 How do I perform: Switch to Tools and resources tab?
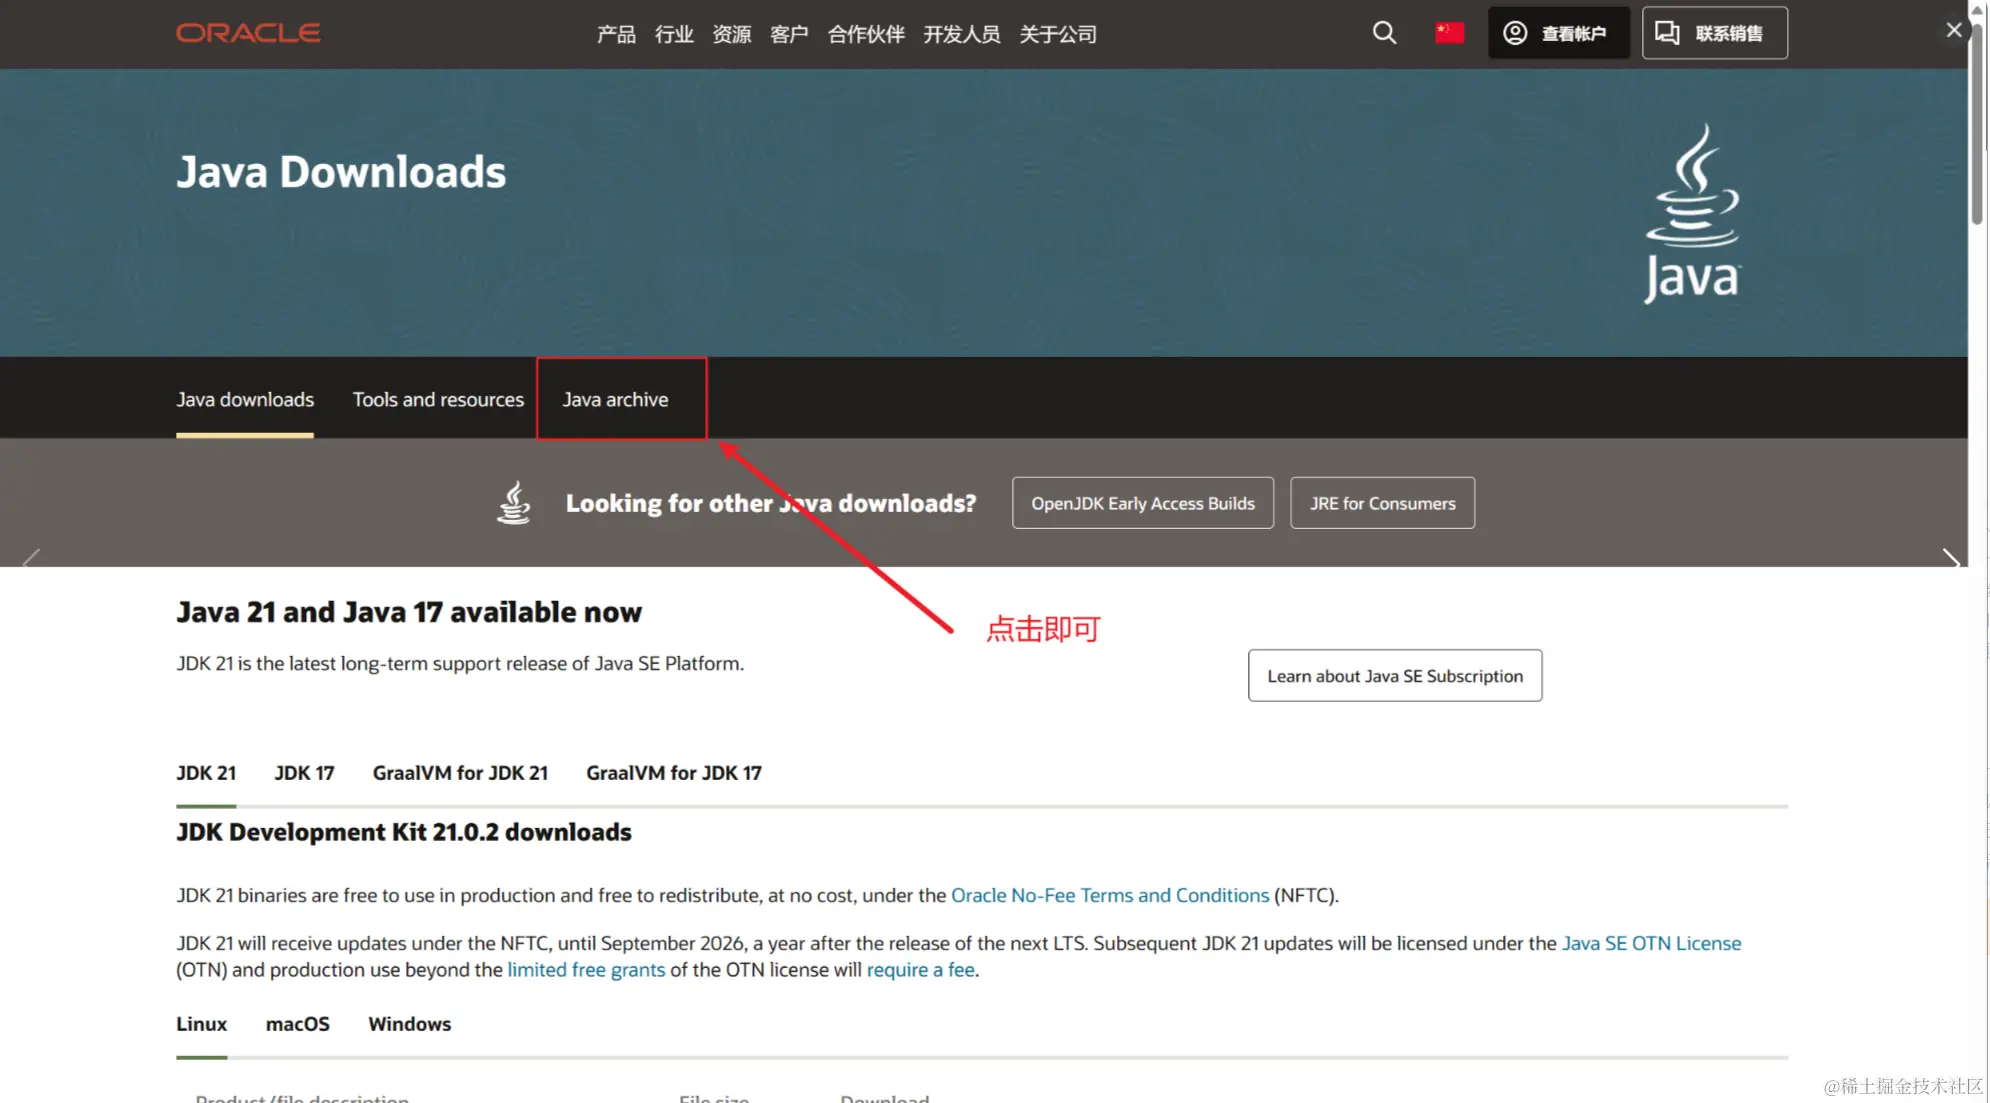(438, 399)
